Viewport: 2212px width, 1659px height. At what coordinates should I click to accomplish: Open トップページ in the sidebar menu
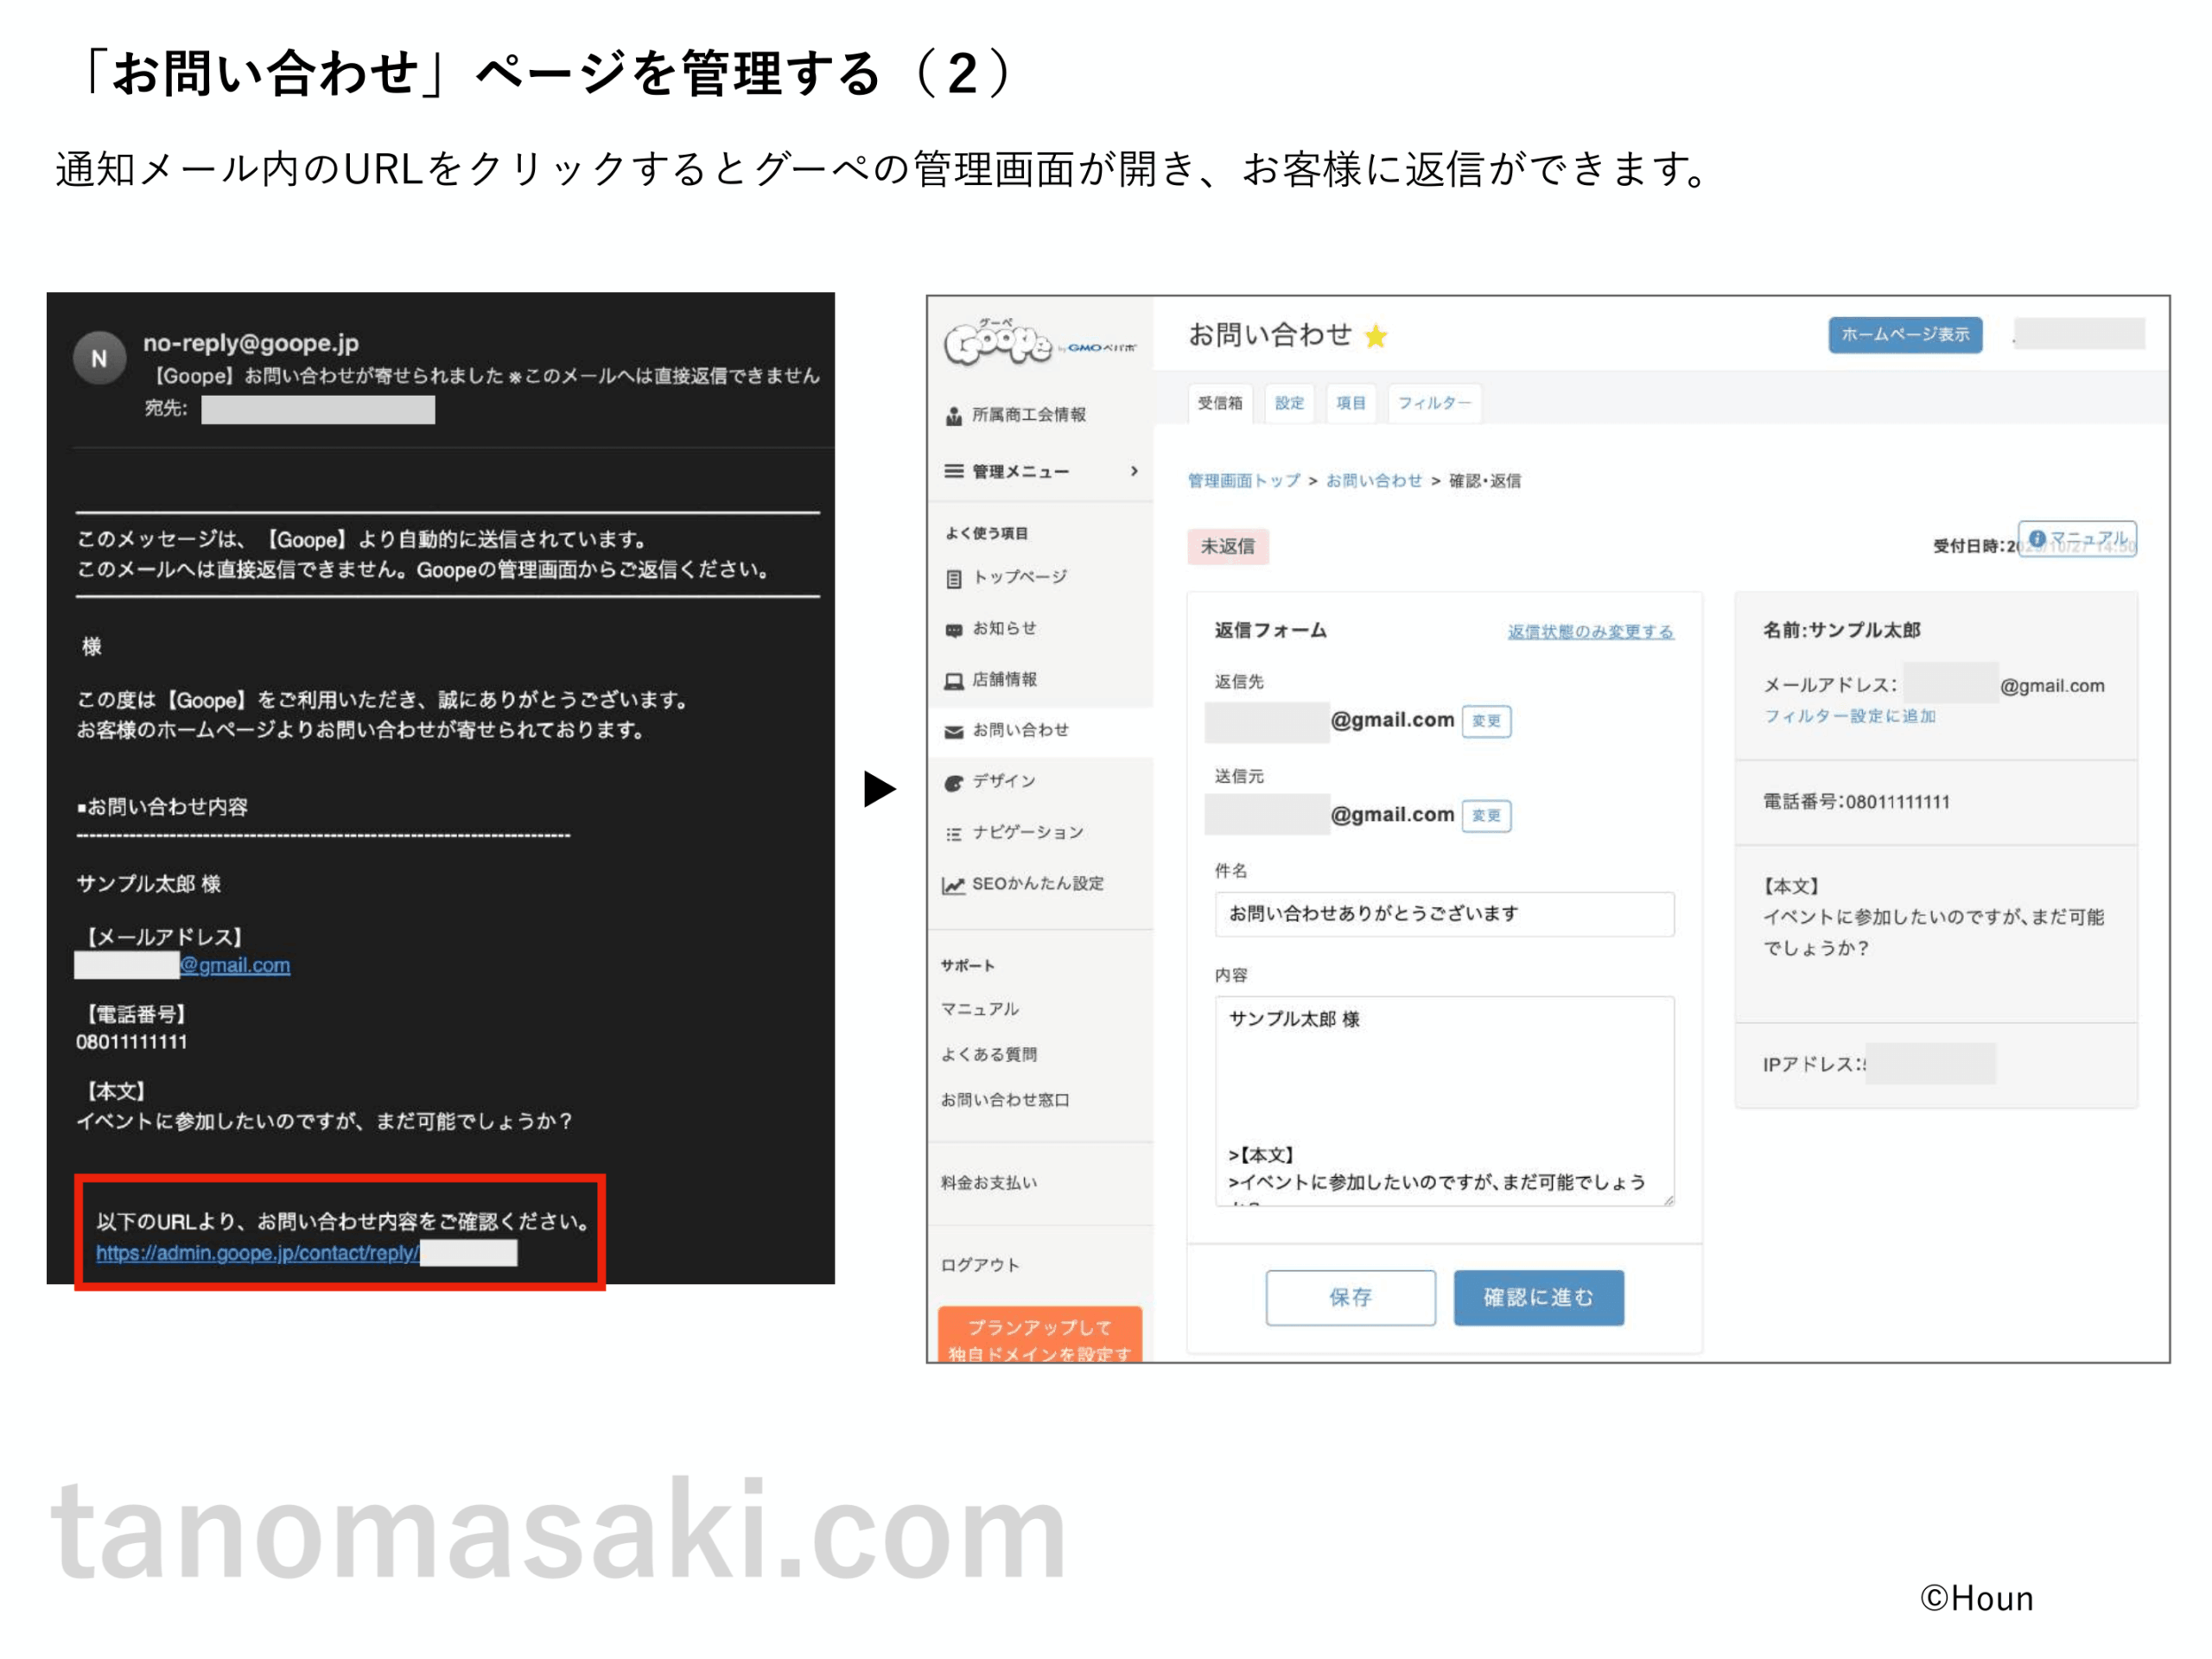click(1019, 577)
